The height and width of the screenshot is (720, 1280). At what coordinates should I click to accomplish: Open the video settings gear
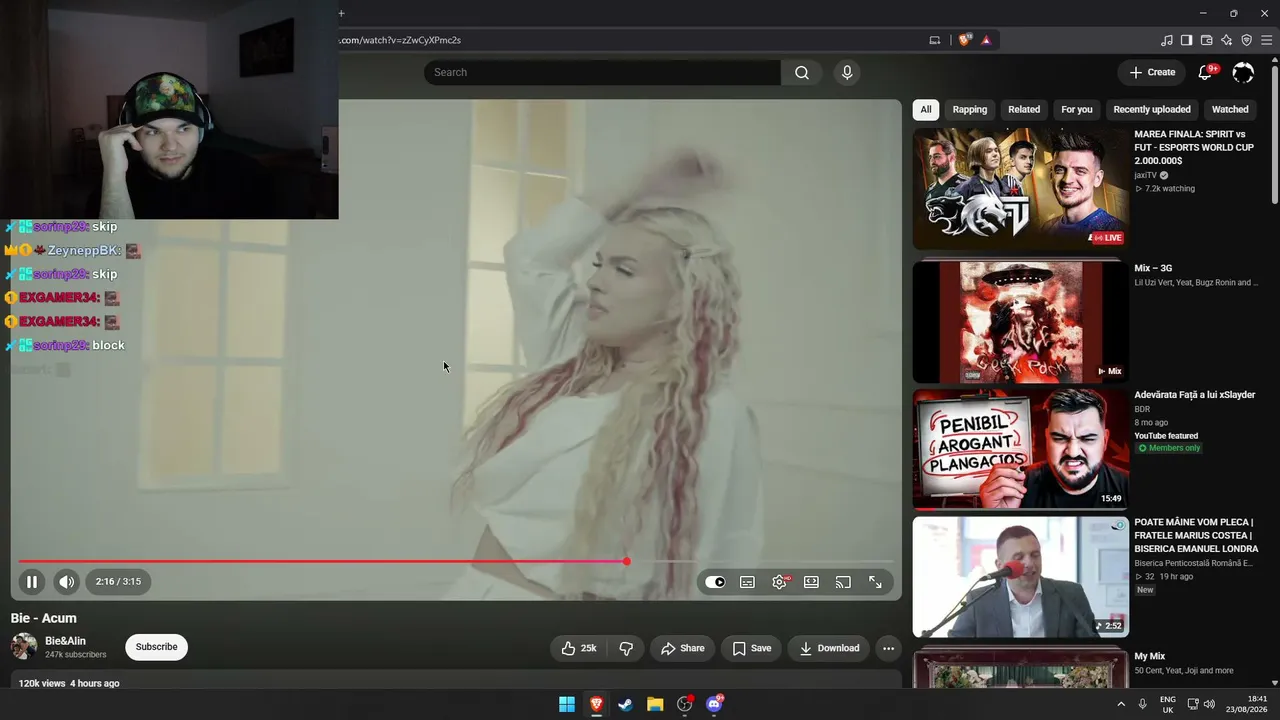779,582
